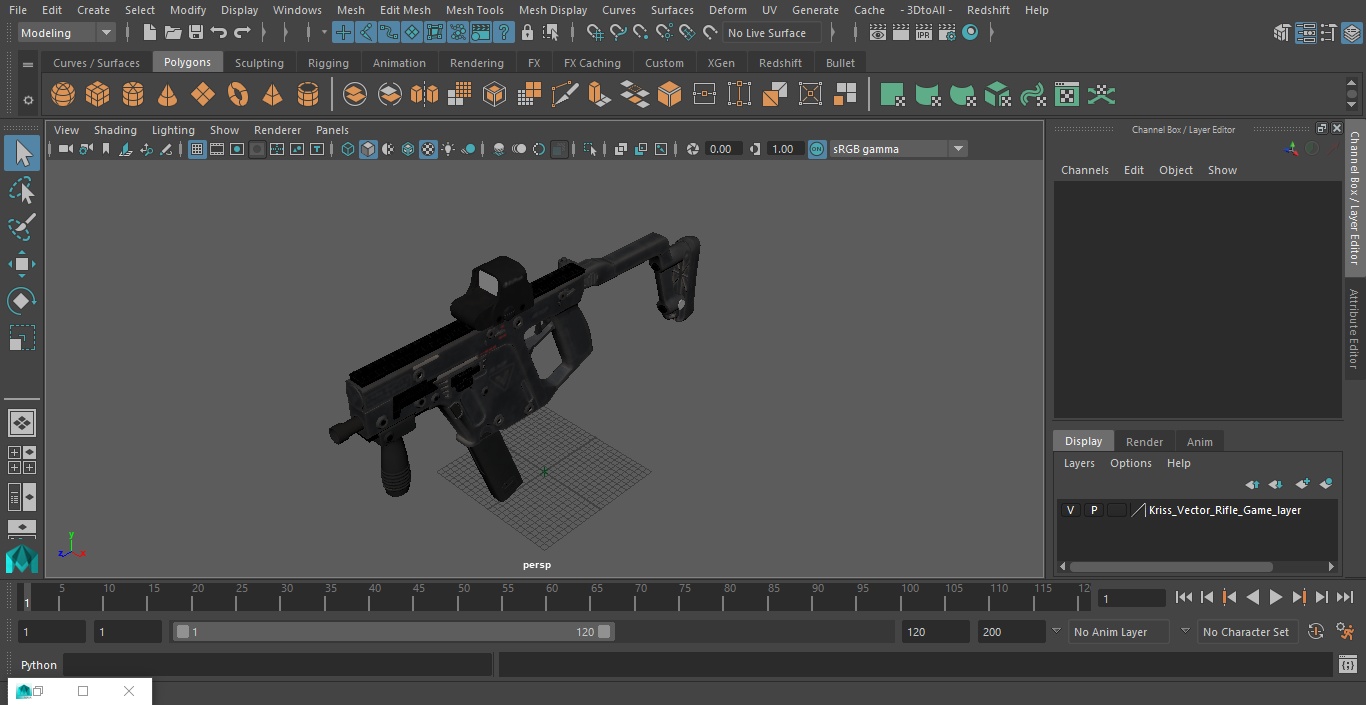Open the Script Editor icon

coord(1347,665)
